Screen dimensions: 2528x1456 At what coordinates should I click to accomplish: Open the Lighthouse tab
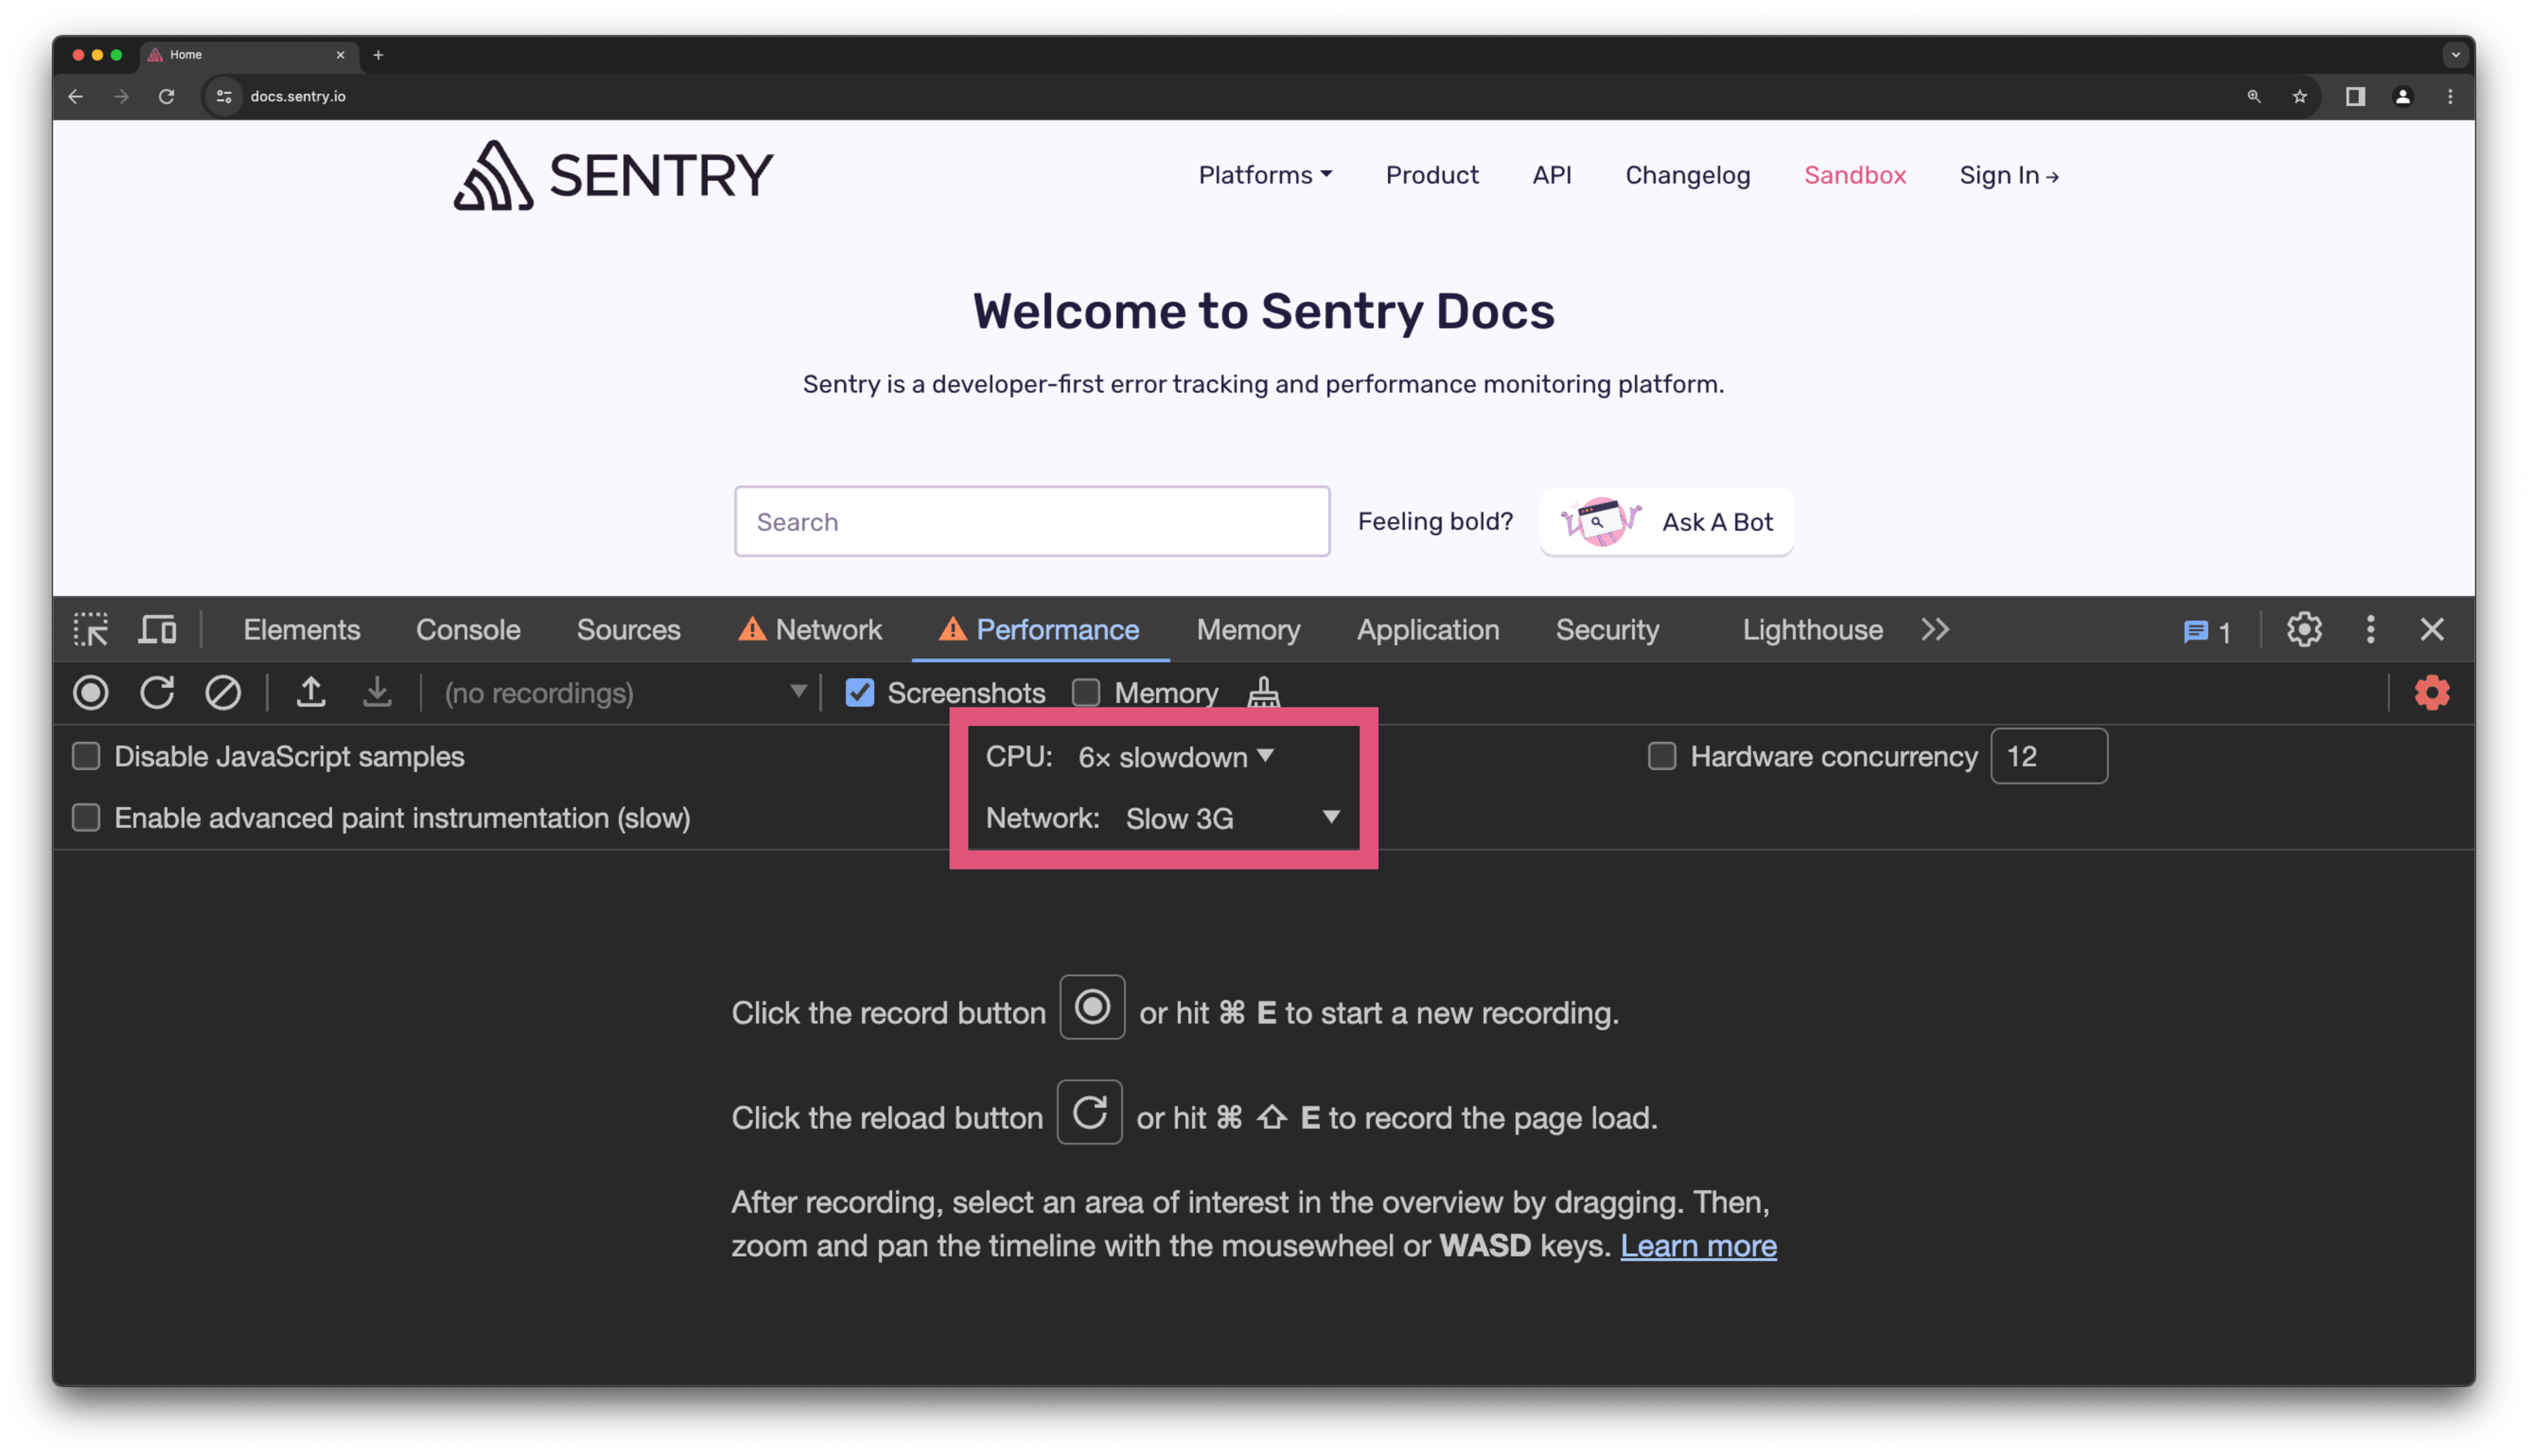point(1812,630)
